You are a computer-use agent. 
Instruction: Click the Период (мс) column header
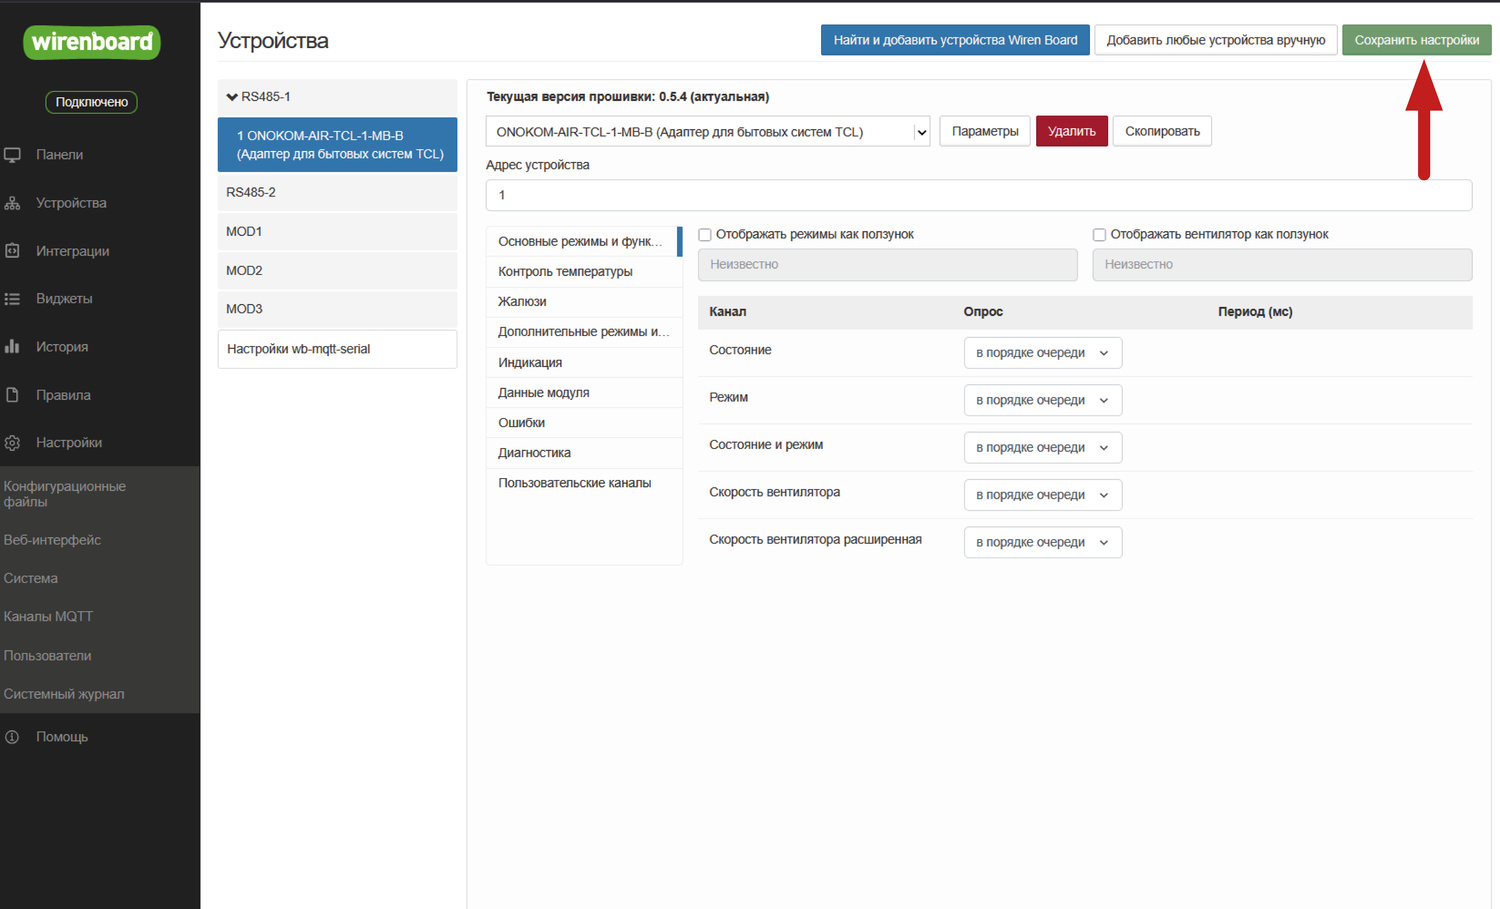pyautogui.click(x=1255, y=312)
